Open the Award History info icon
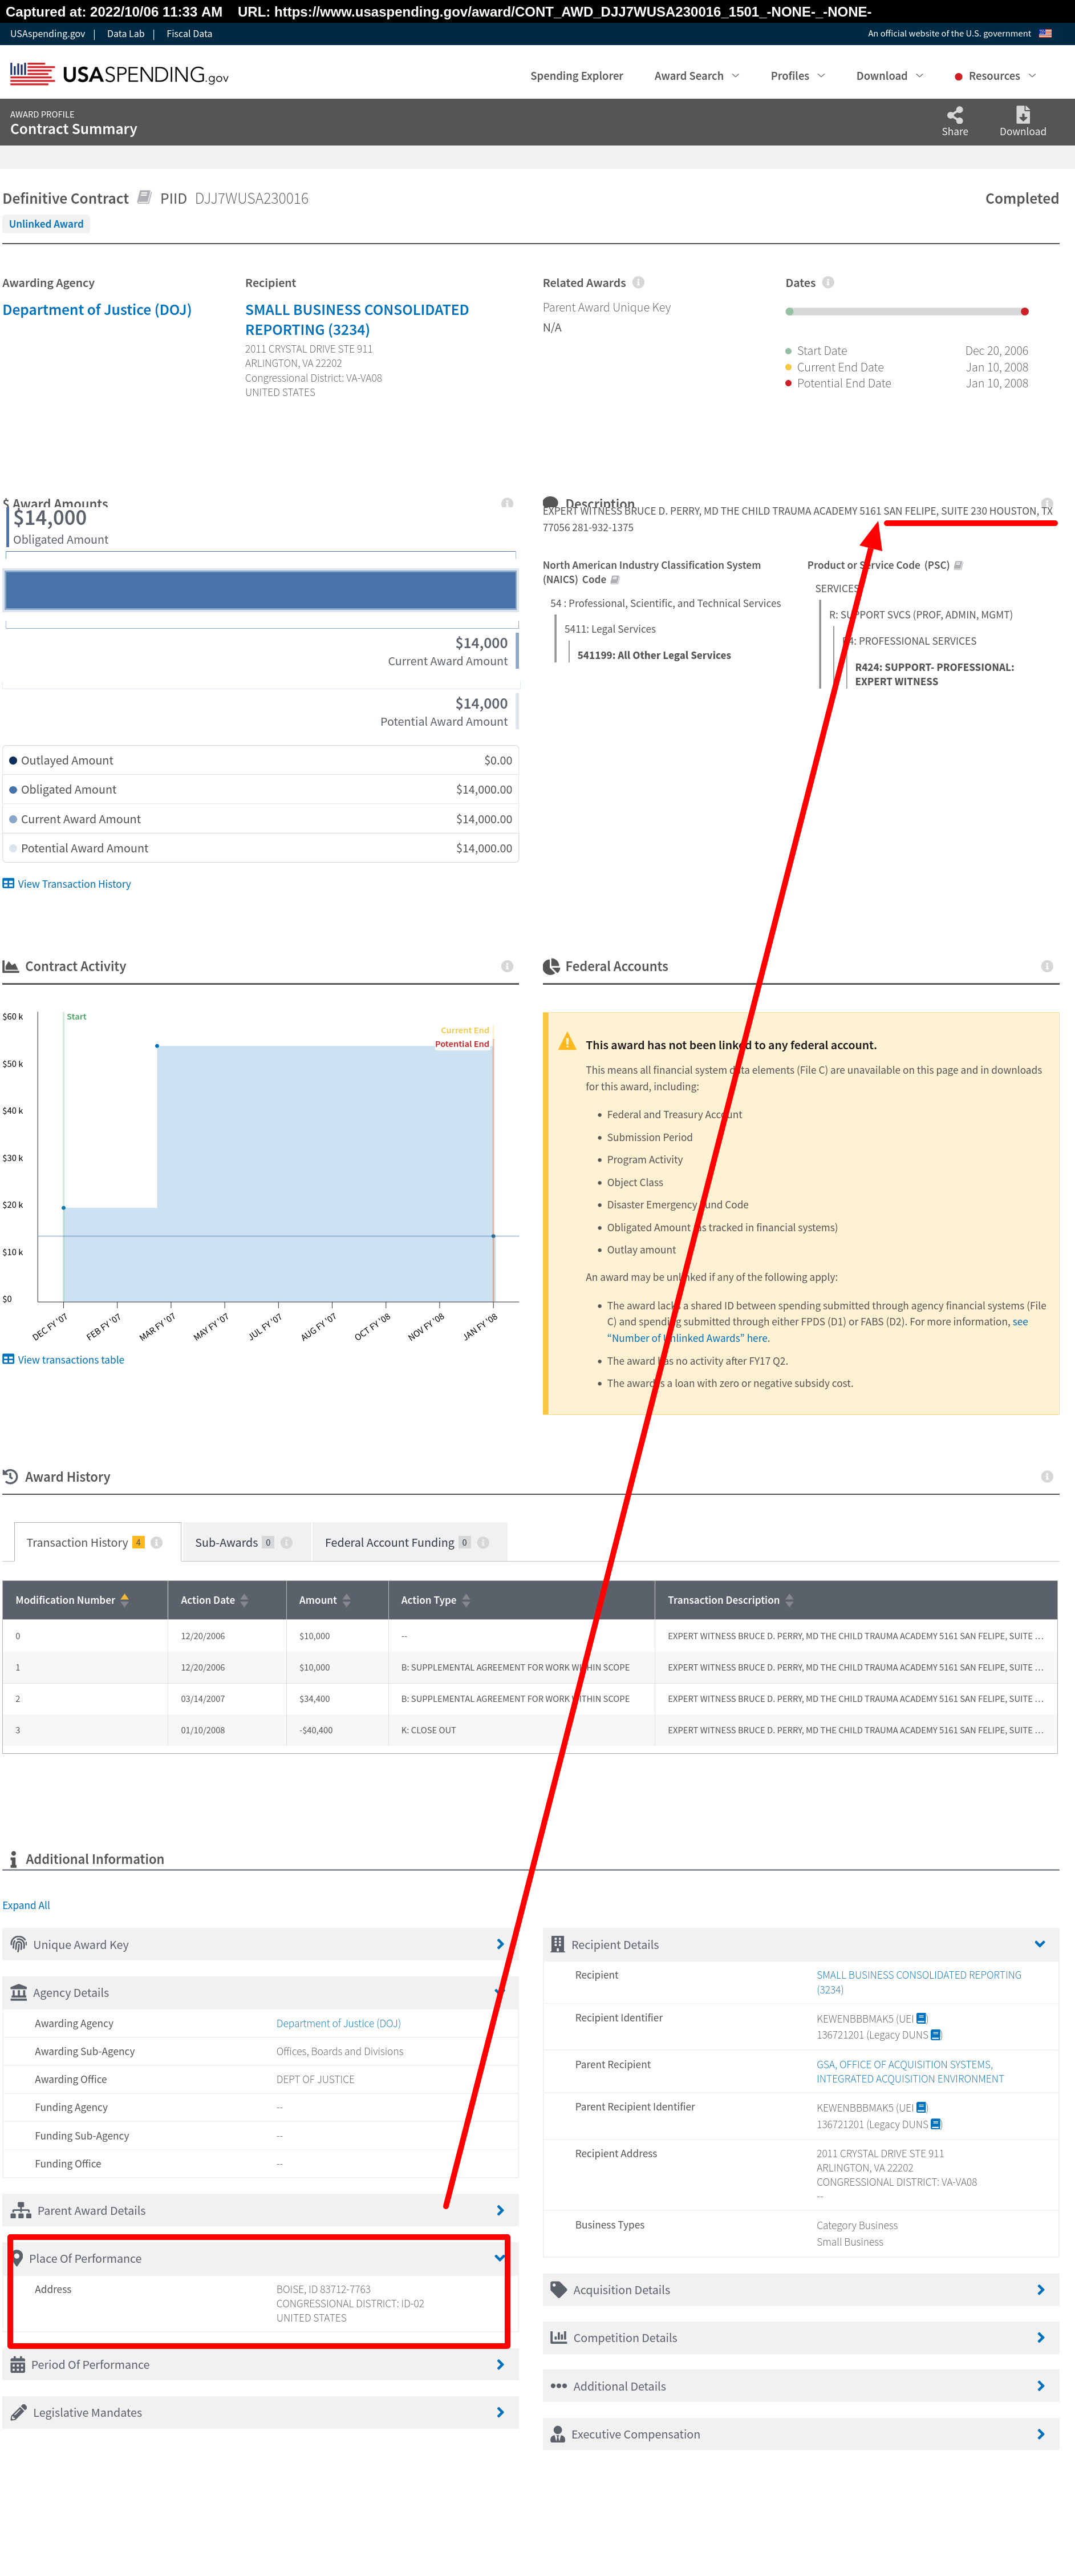The height and width of the screenshot is (2576, 1075). (1047, 1476)
